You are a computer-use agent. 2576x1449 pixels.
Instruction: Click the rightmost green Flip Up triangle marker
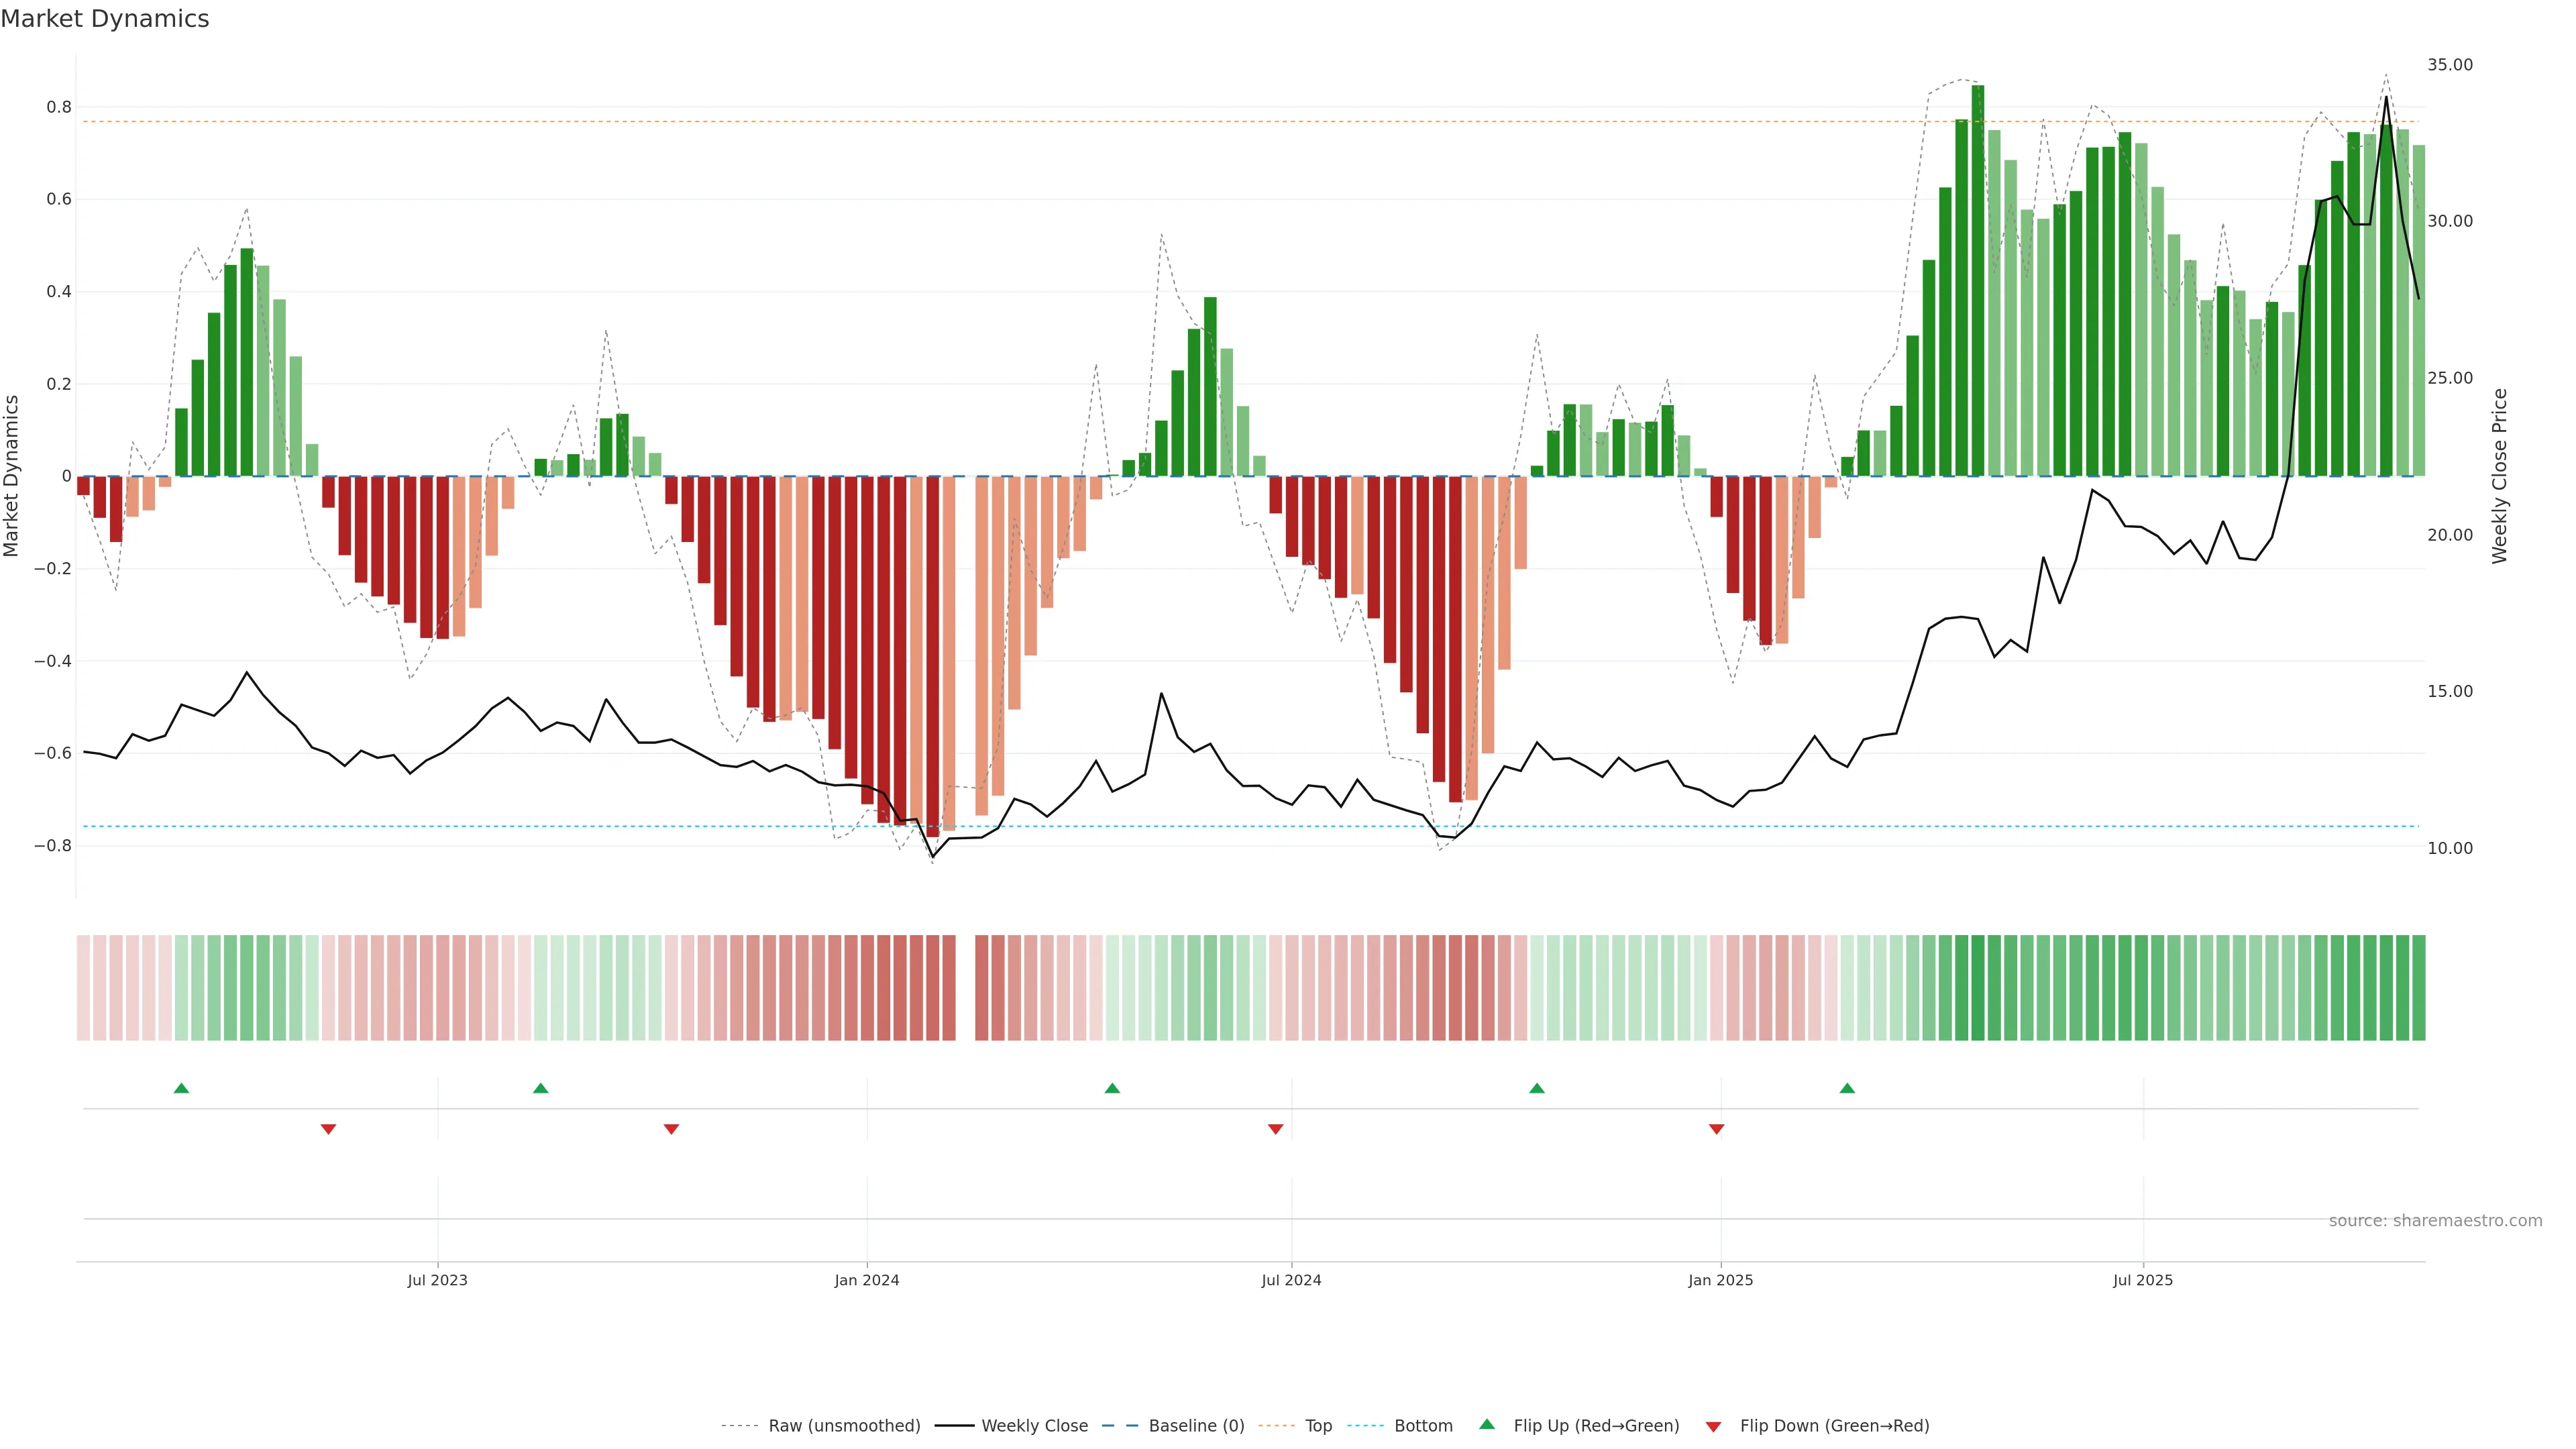coord(1847,1088)
